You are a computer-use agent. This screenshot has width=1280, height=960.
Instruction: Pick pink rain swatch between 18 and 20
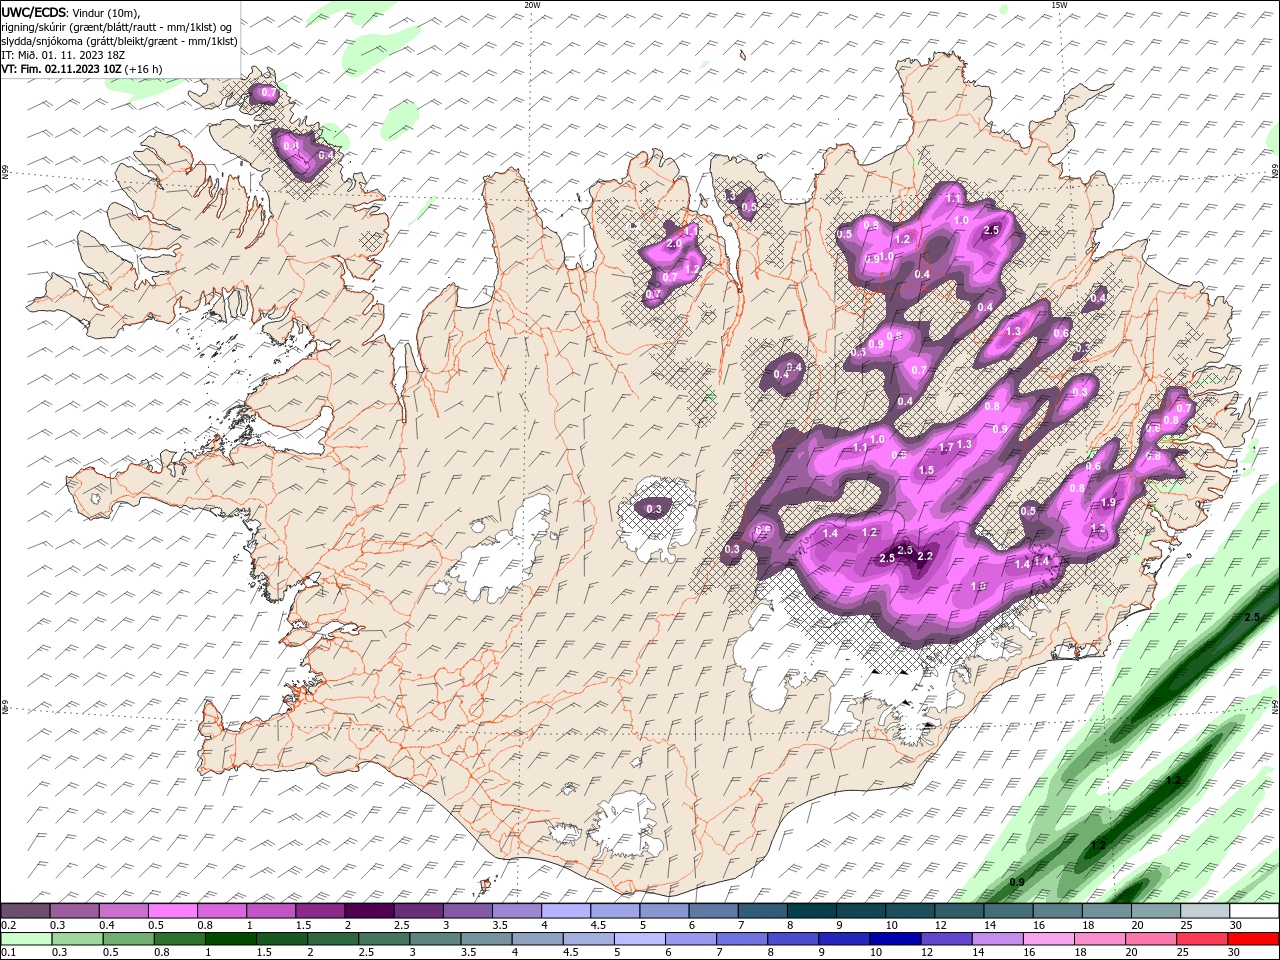(x=1099, y=939)
